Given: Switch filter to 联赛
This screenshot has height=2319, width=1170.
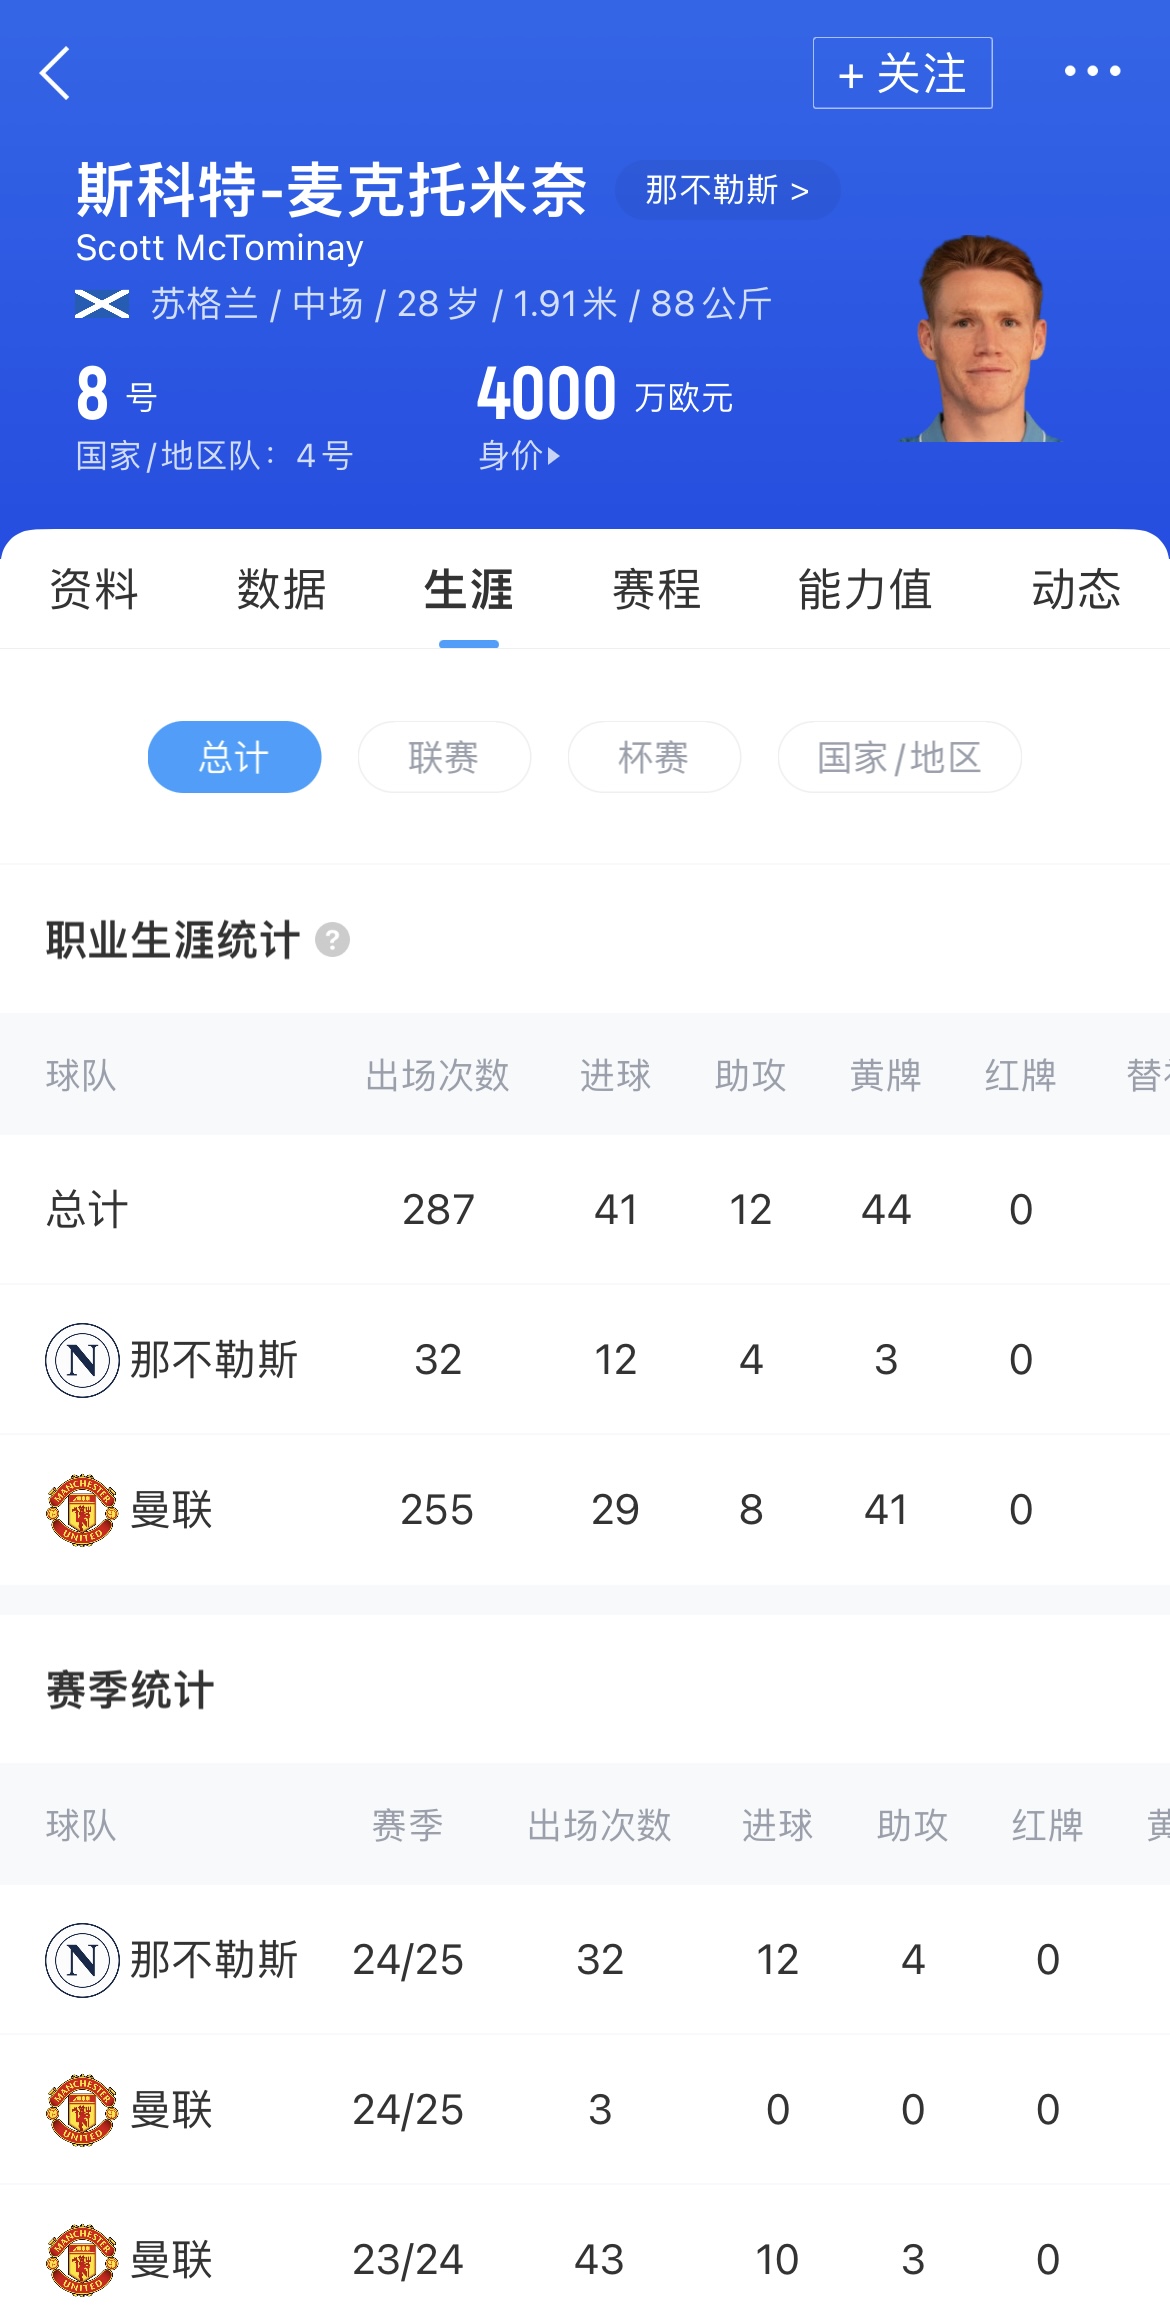Looking at the screenshot, I should point(444,757).
